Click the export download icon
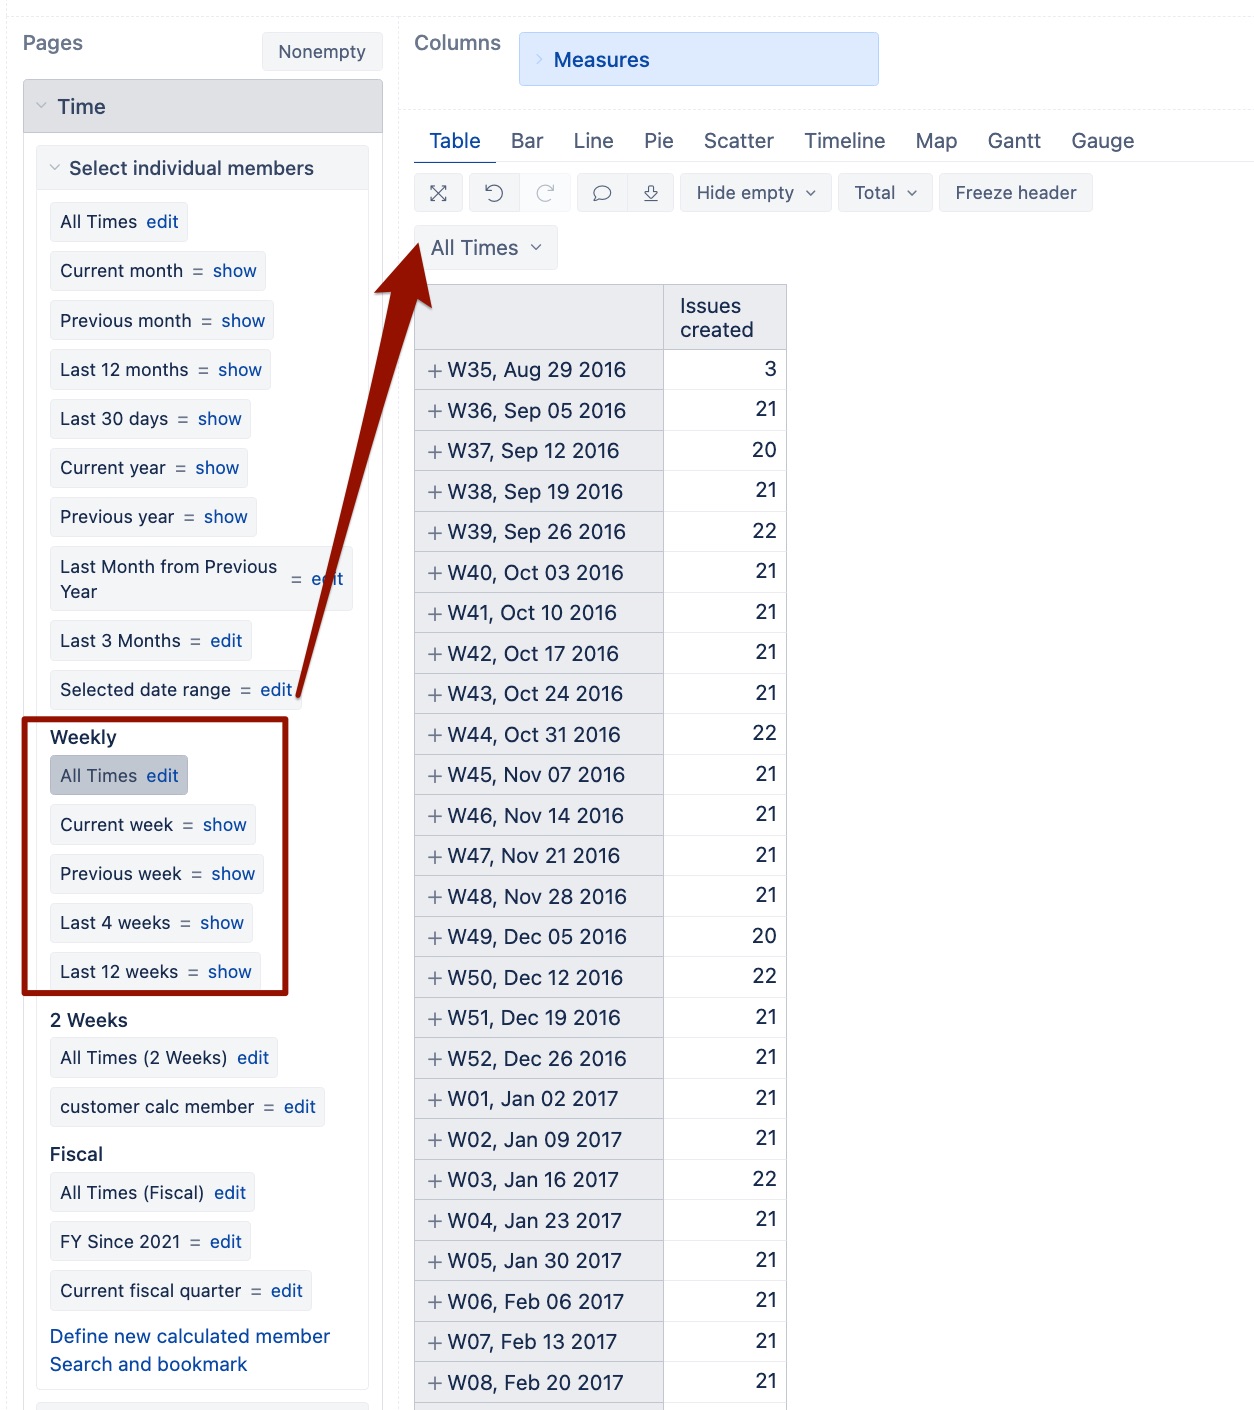 (651, 193)
